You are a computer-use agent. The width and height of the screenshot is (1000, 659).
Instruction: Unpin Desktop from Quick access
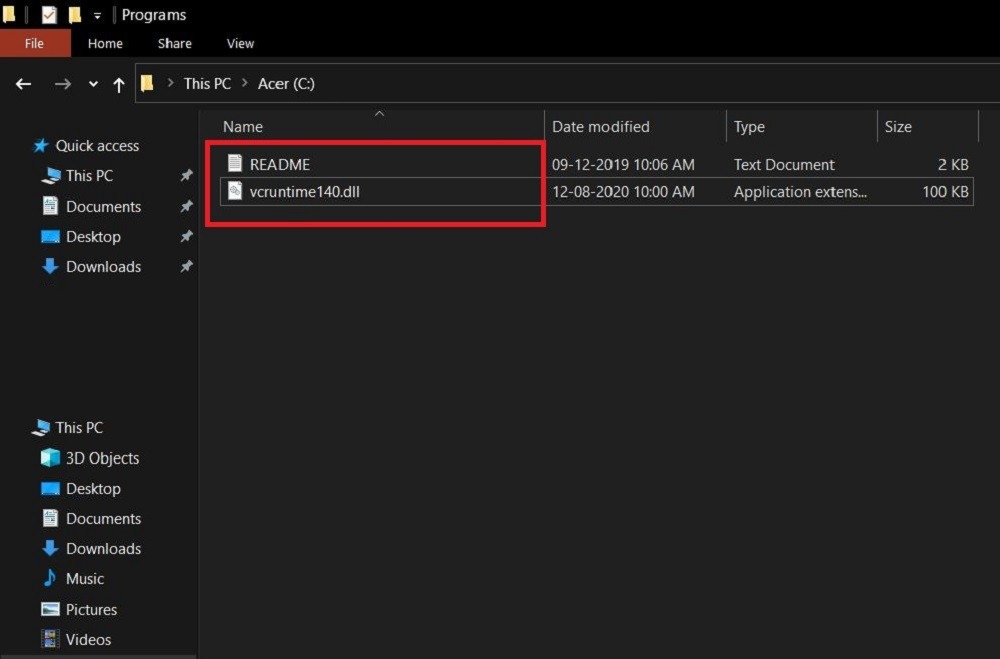pyautogui.click(x=186, y=237)
